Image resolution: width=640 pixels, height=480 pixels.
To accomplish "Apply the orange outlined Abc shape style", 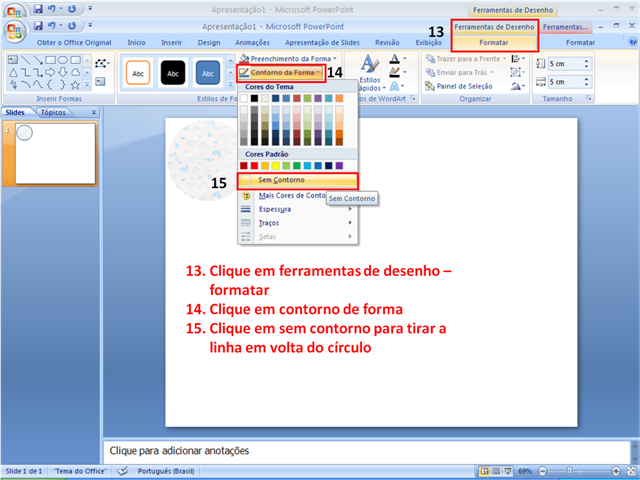I will point(138,73).
